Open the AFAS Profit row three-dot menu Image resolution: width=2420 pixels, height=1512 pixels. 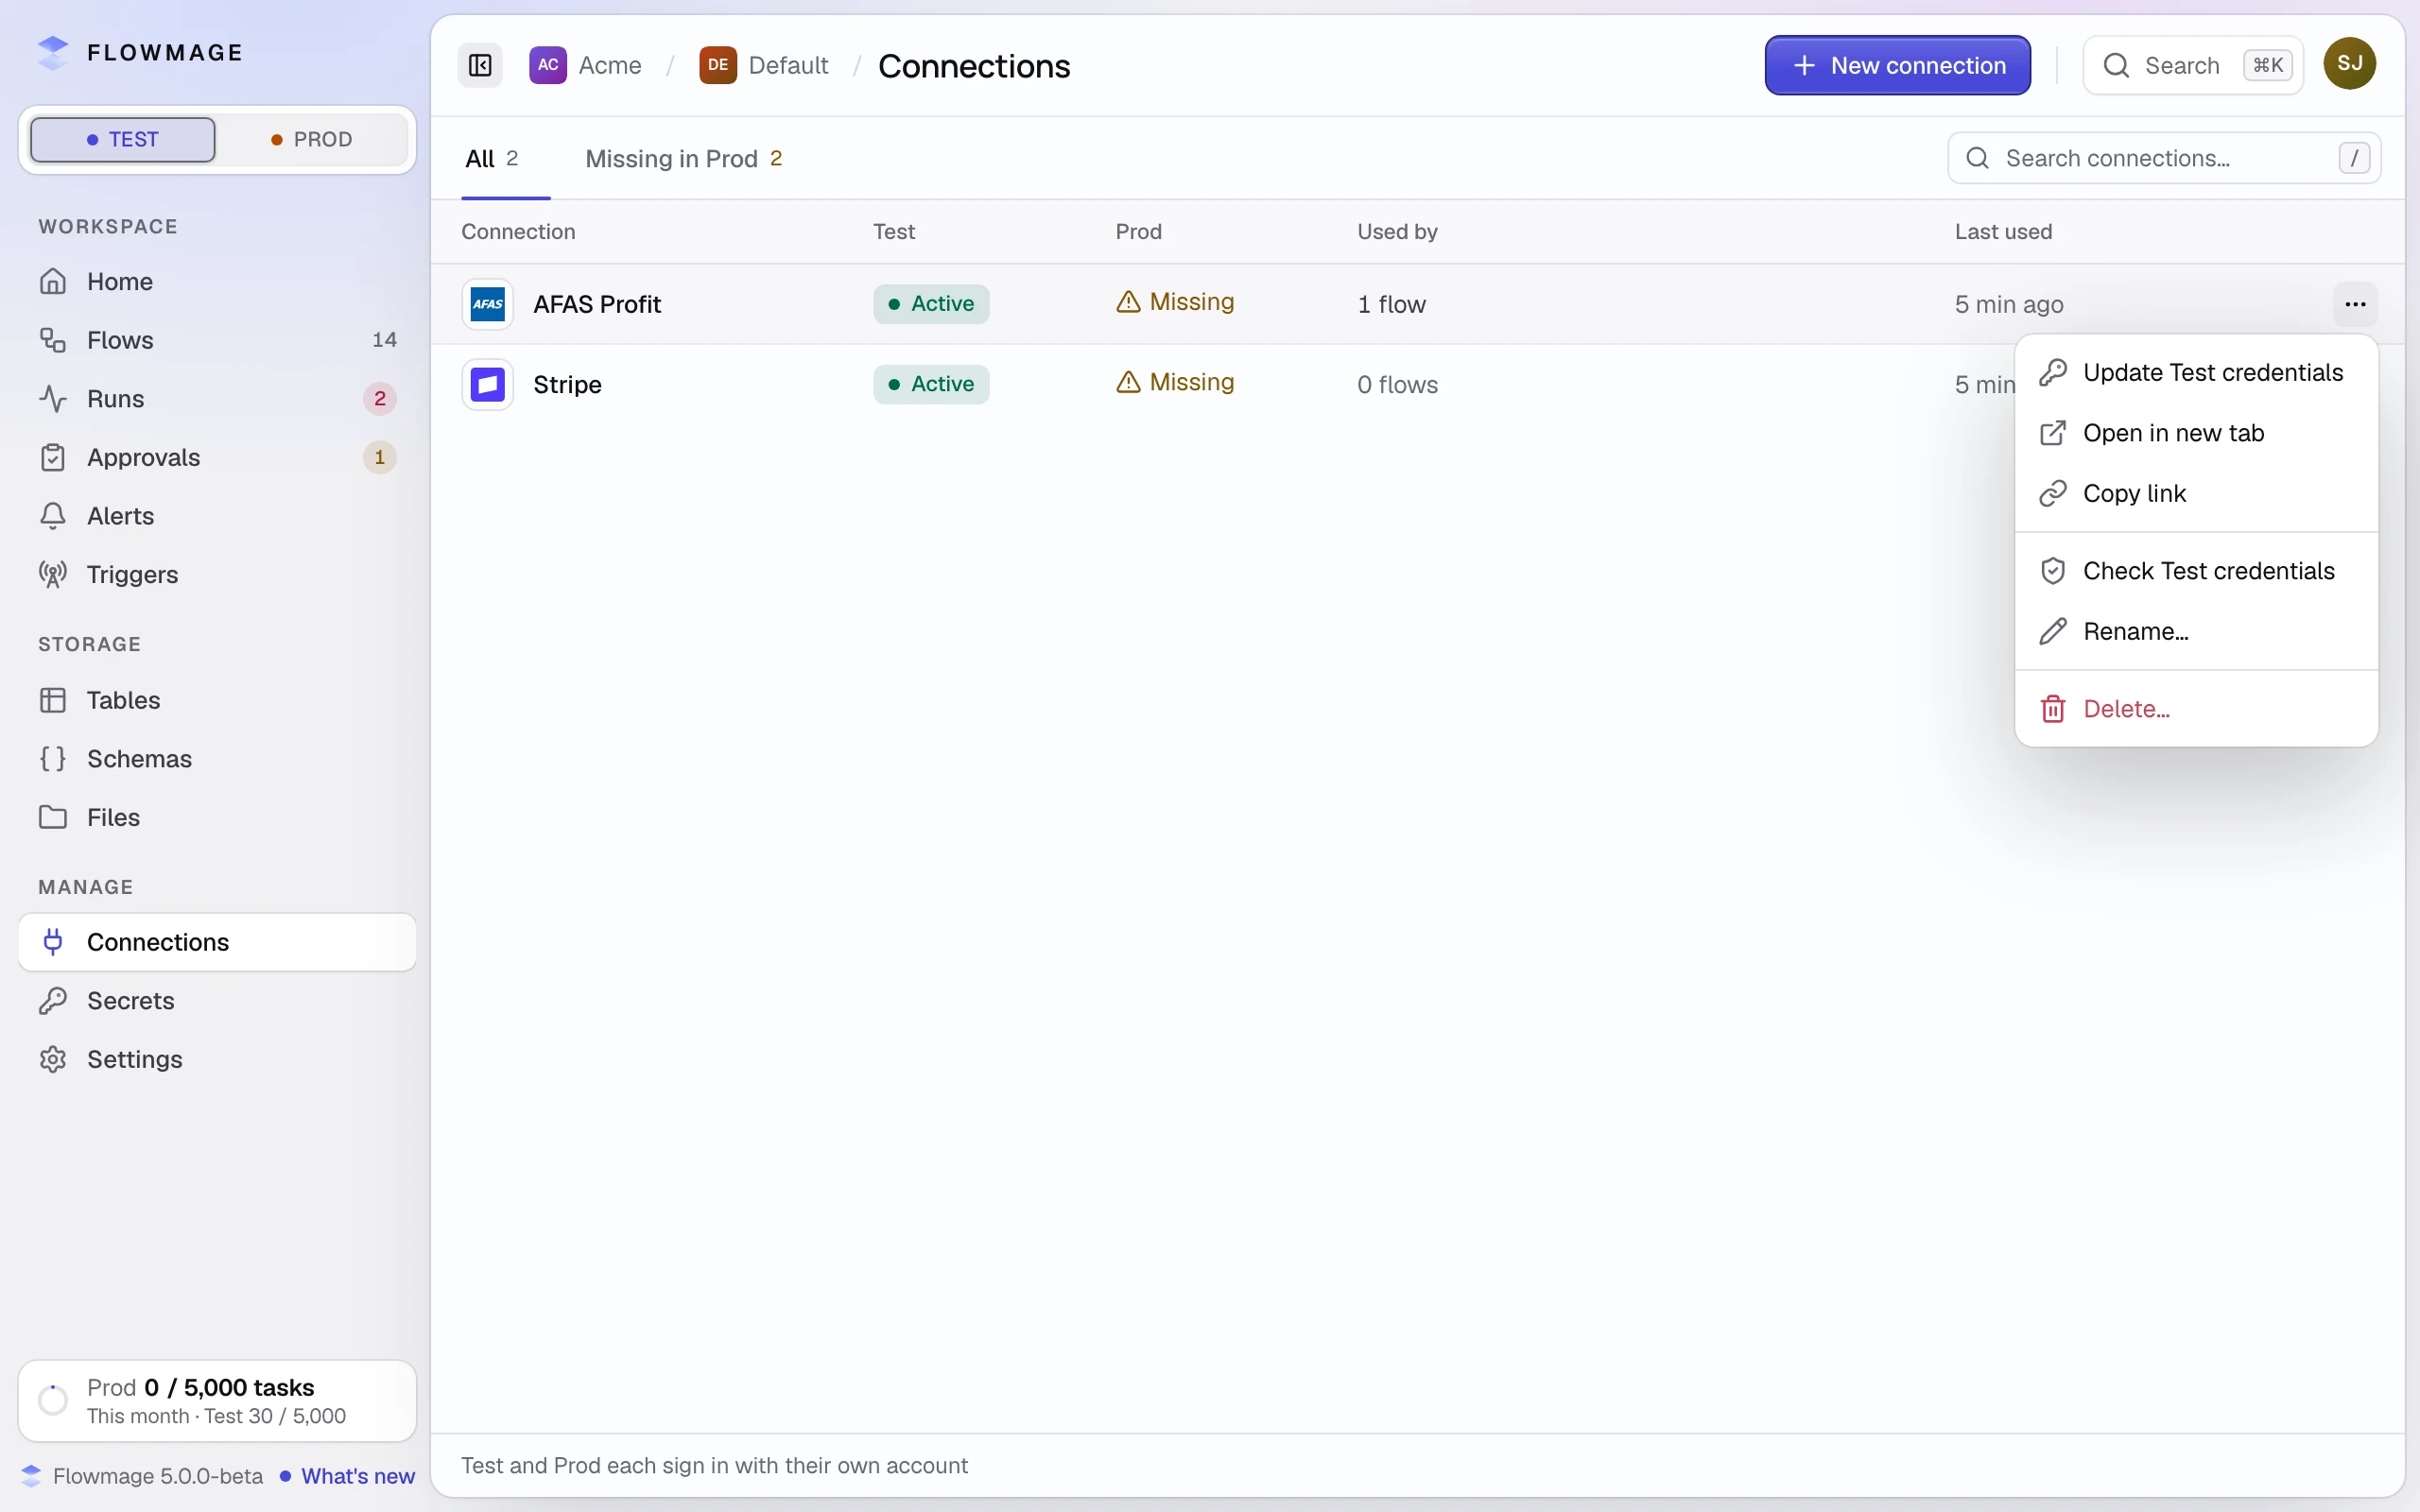tap(2355, 304)
